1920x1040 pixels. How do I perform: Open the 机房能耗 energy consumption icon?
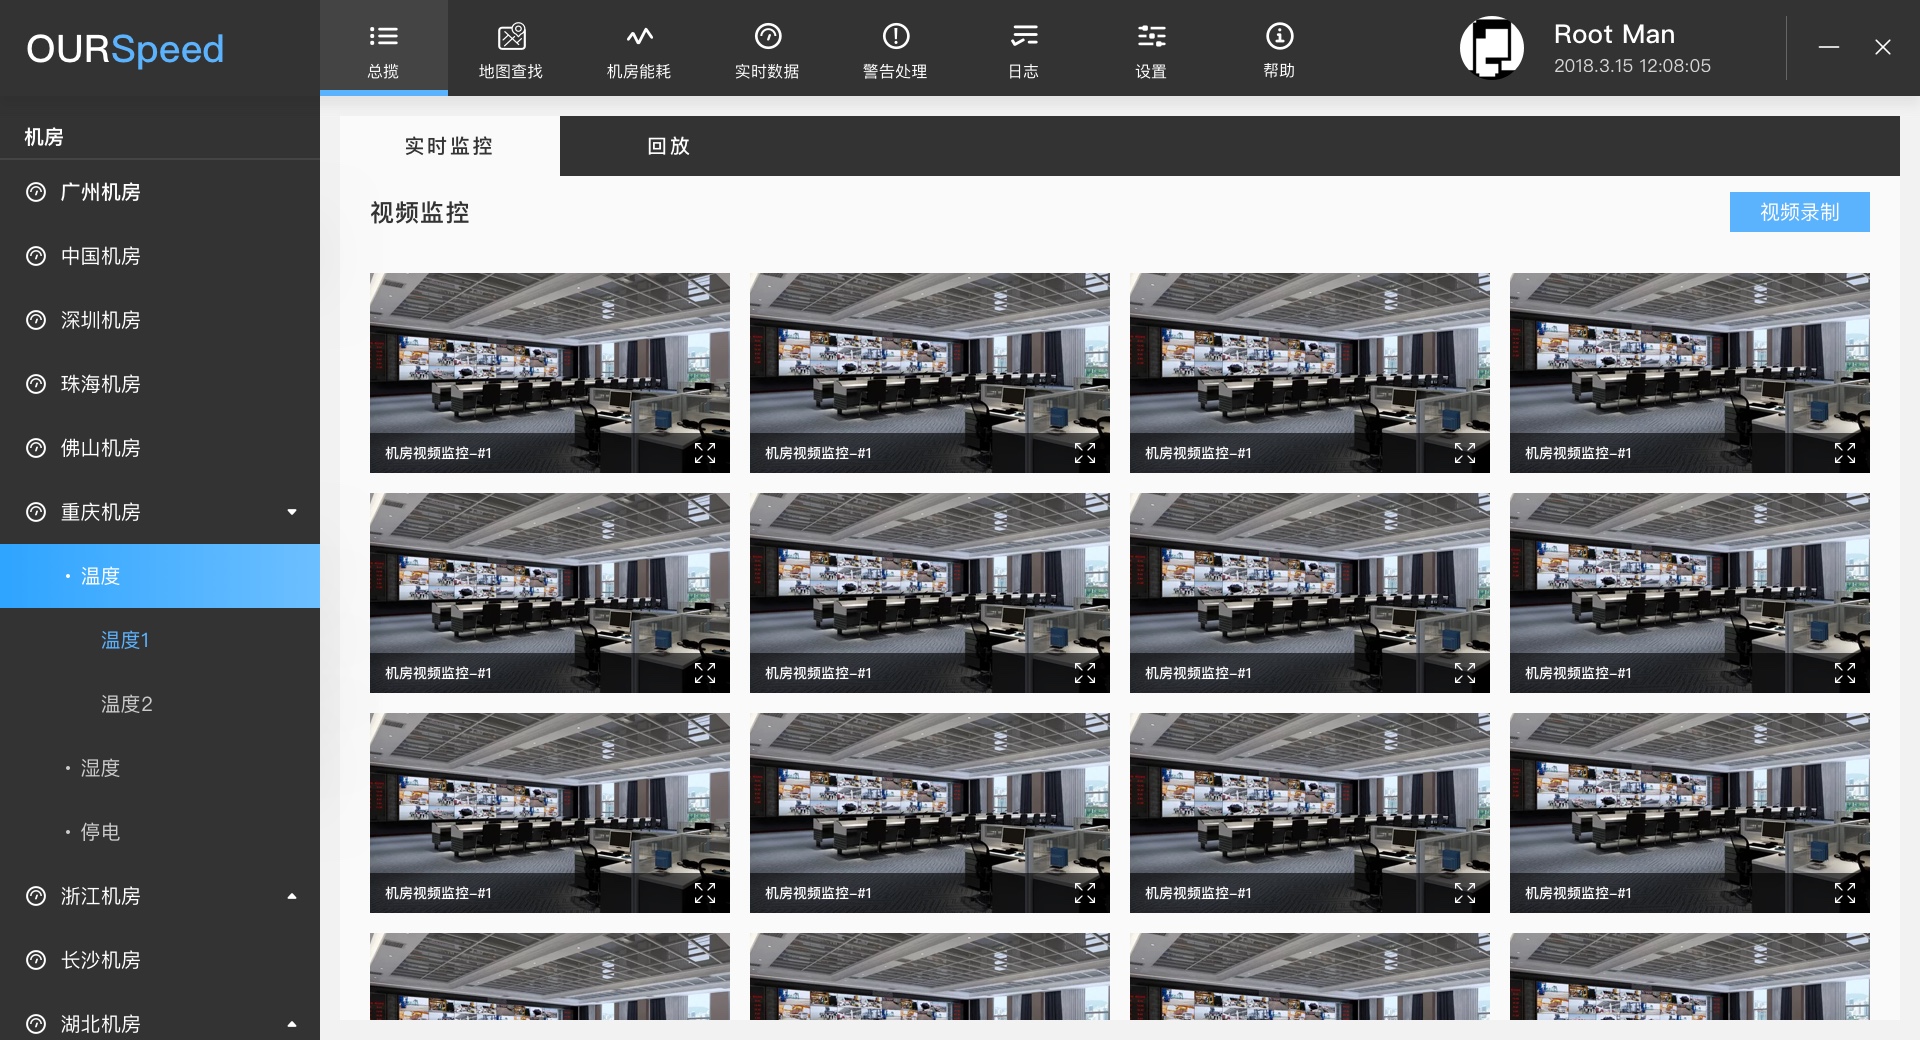click(639, 38)
